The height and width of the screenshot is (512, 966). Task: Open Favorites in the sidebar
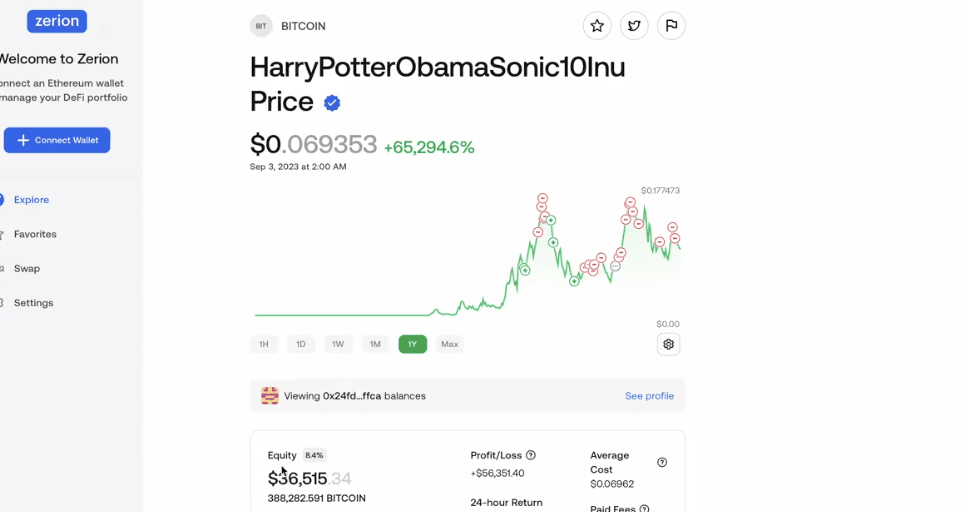35,234
